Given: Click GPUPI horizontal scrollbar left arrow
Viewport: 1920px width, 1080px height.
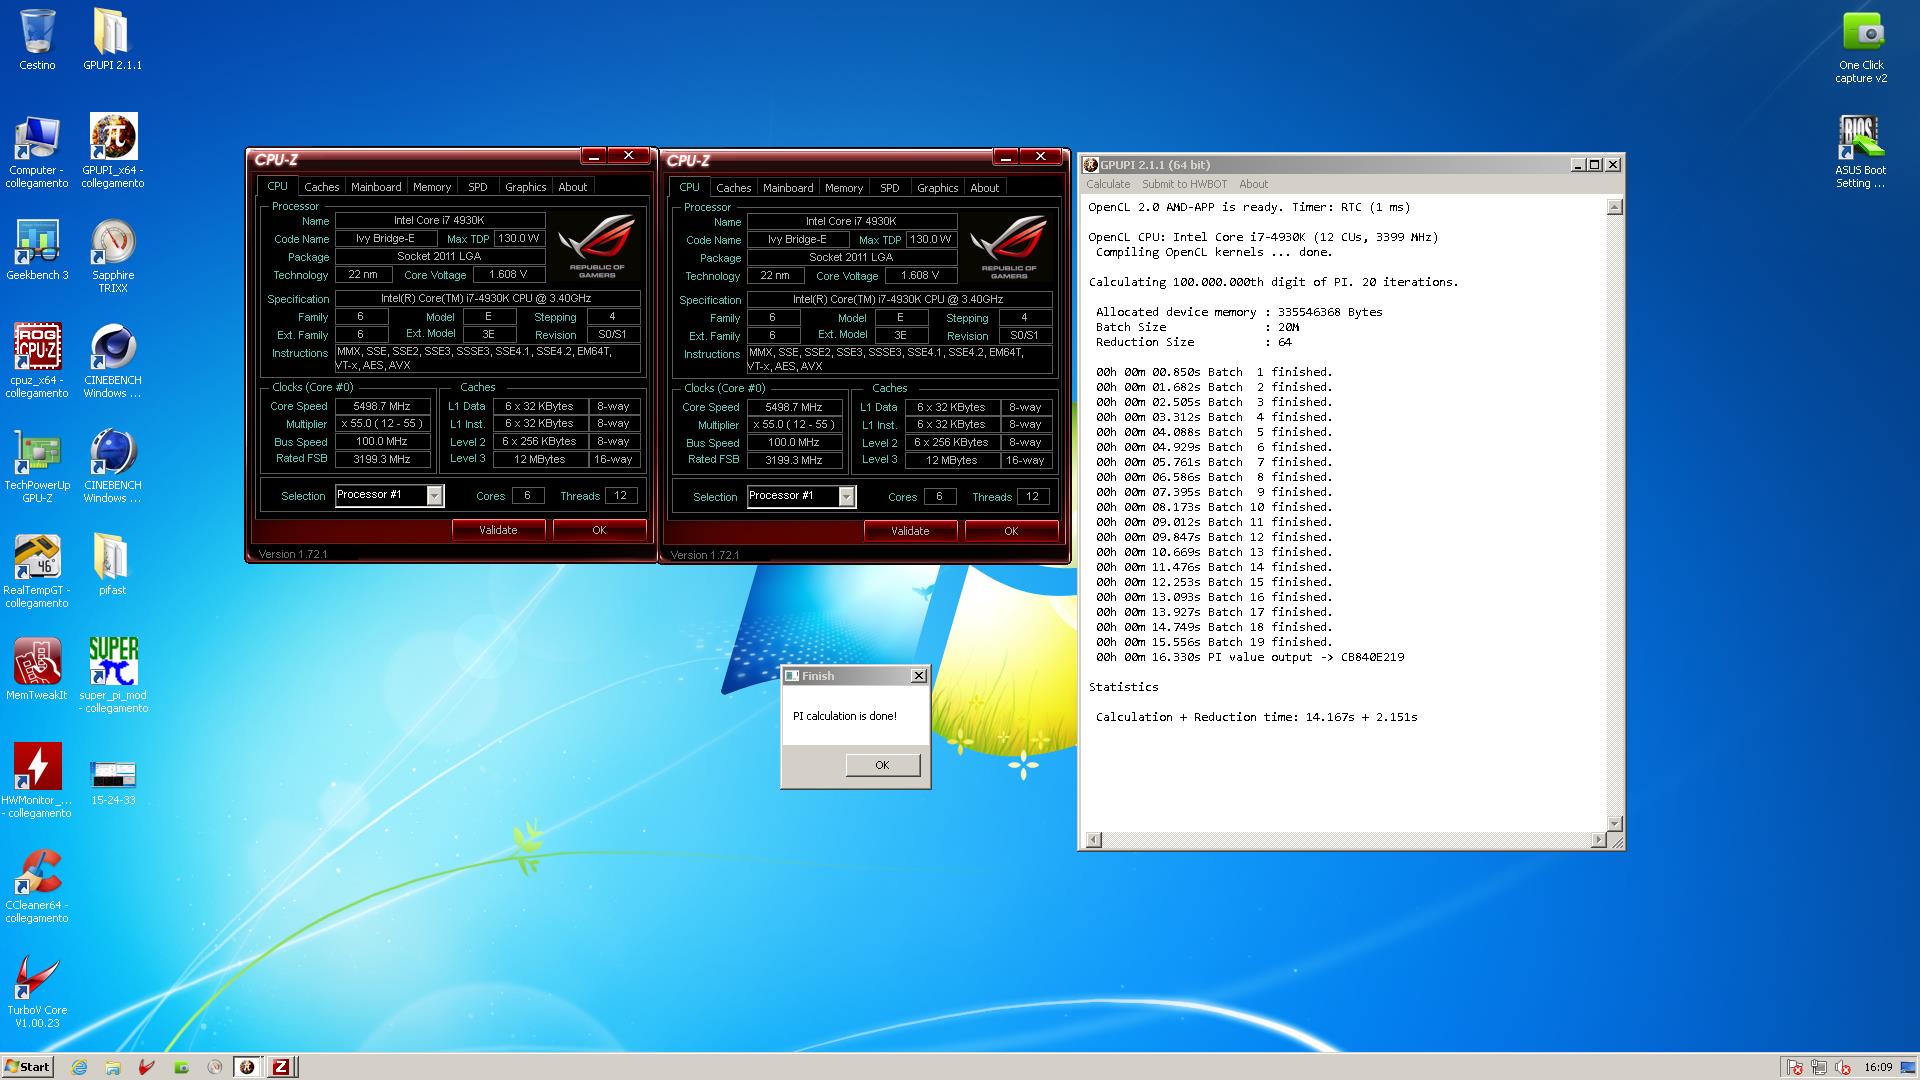Looking at the screenshot, I should coord(1094,840).
